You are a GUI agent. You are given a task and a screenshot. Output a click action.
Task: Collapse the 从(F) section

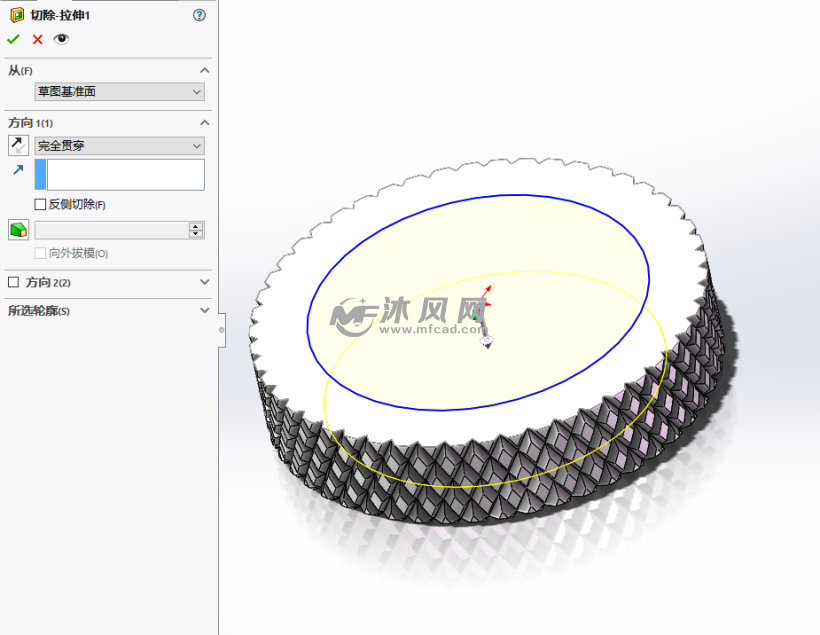tap(204, 70)
